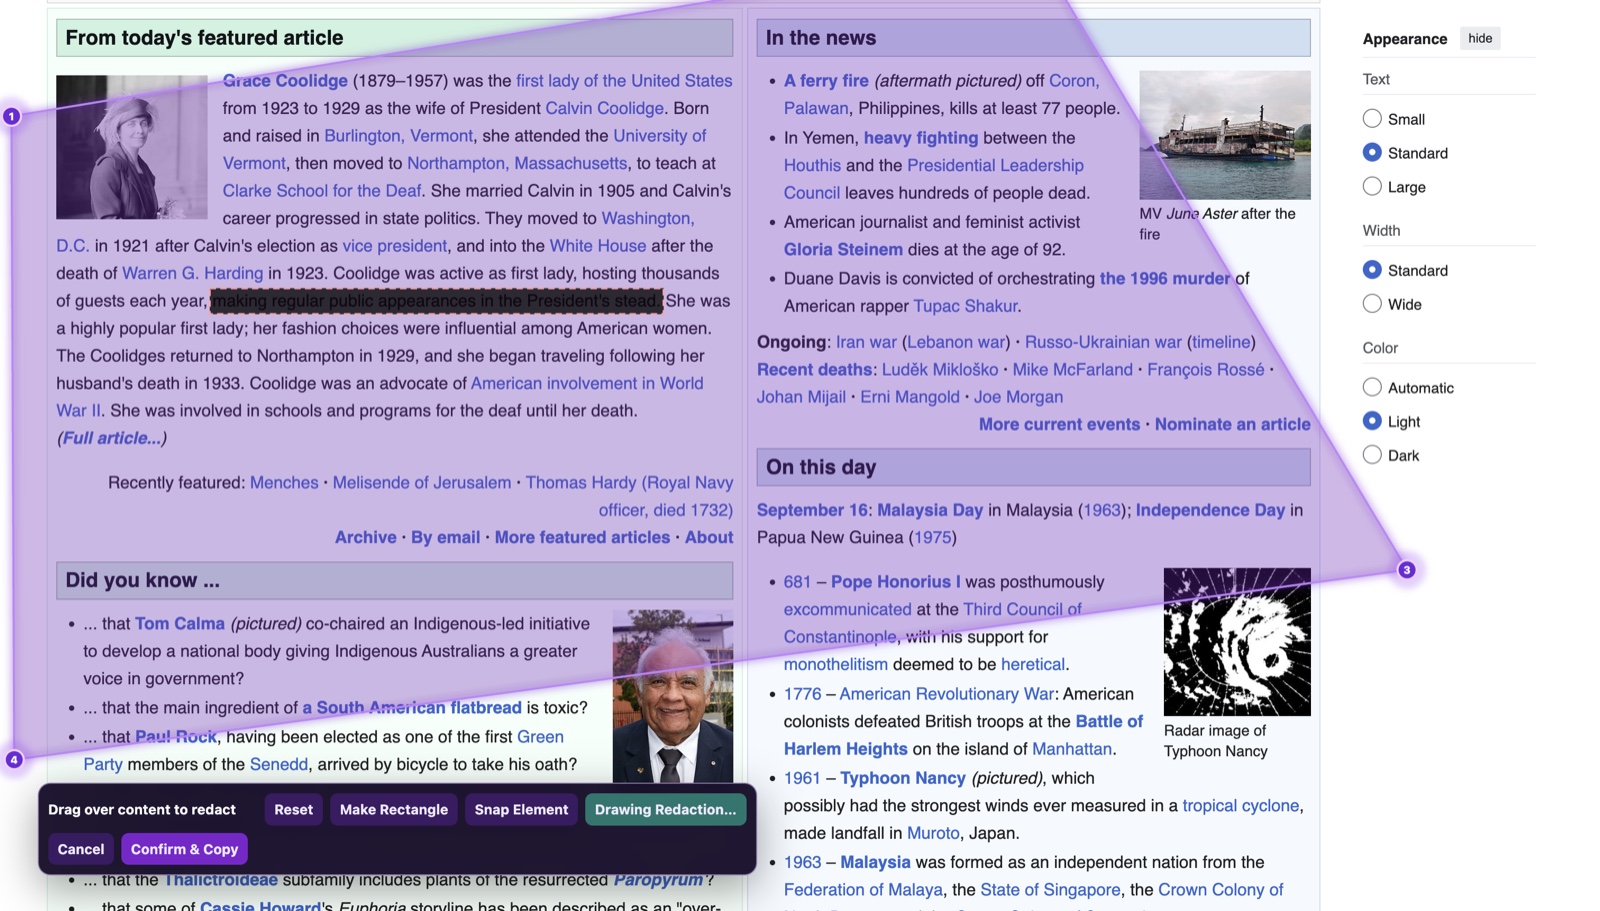Image resolution: width=1600 pixels, height=911 pixels.
Task: Select redaction polygon vertex handle 3
Action: [1406, 570]
